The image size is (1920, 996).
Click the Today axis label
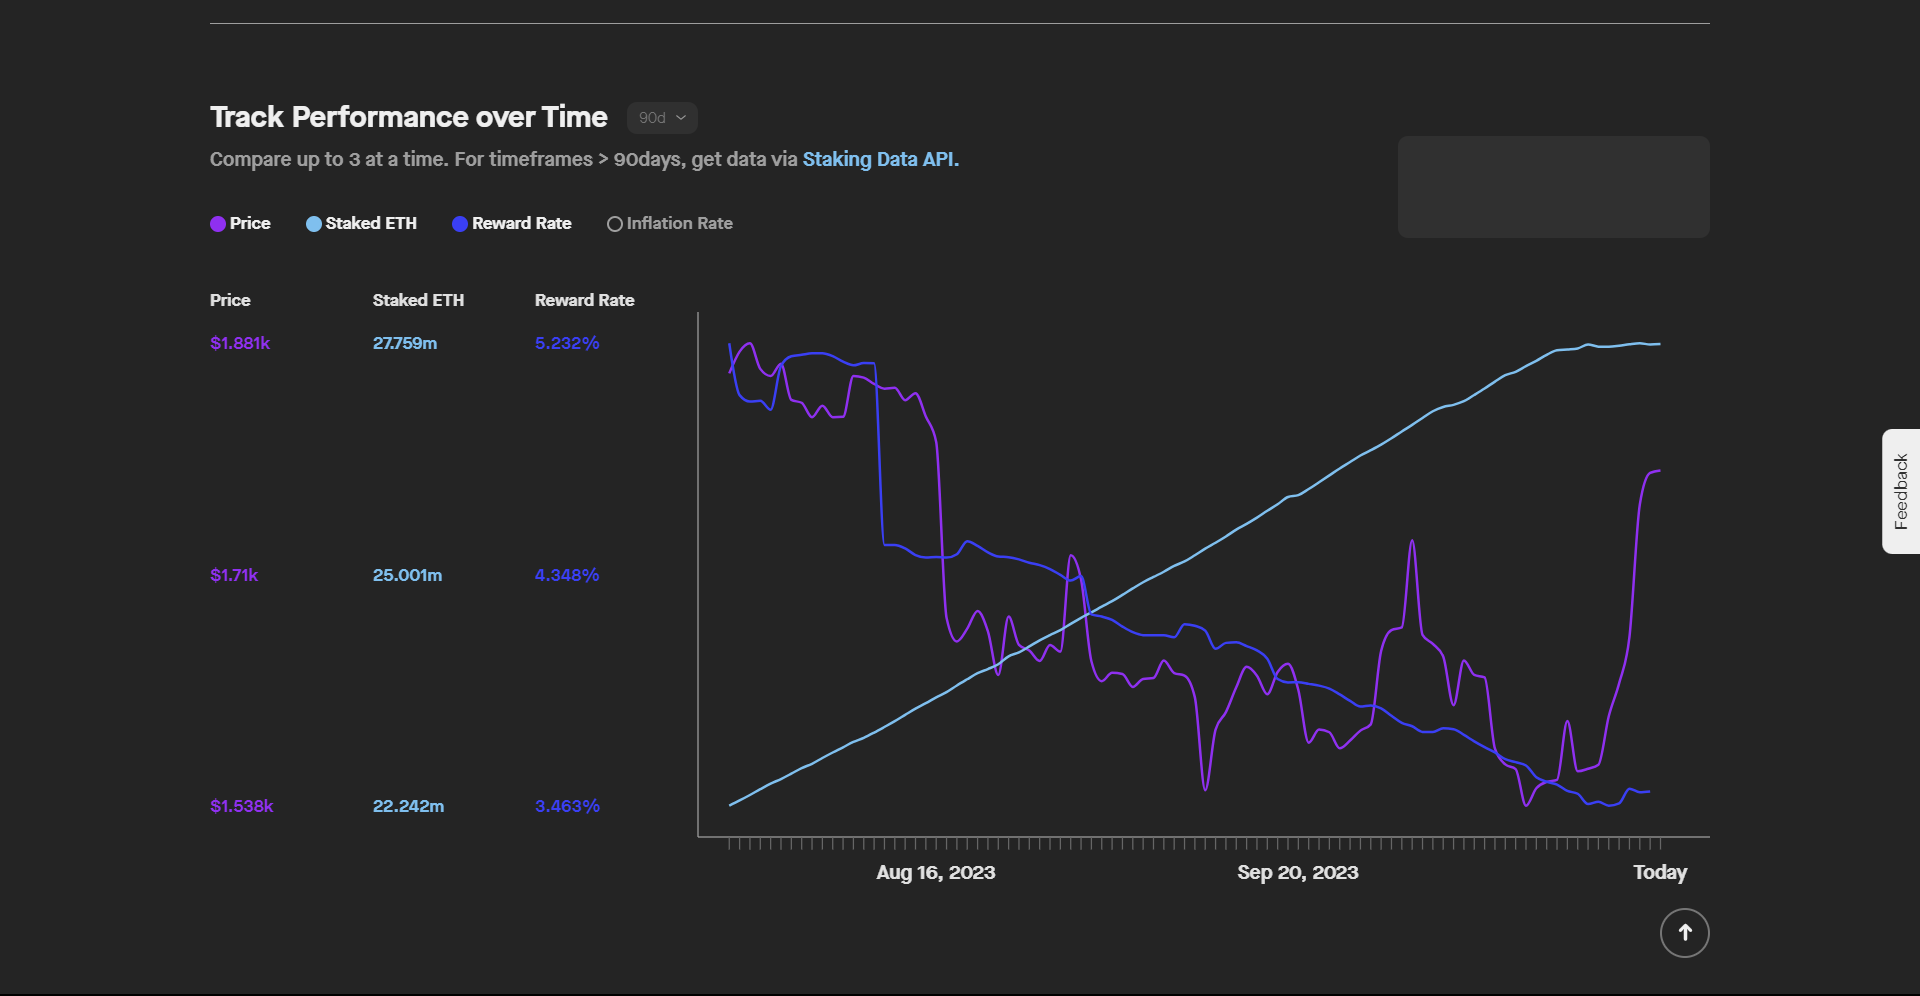(x=1660, y=872)
